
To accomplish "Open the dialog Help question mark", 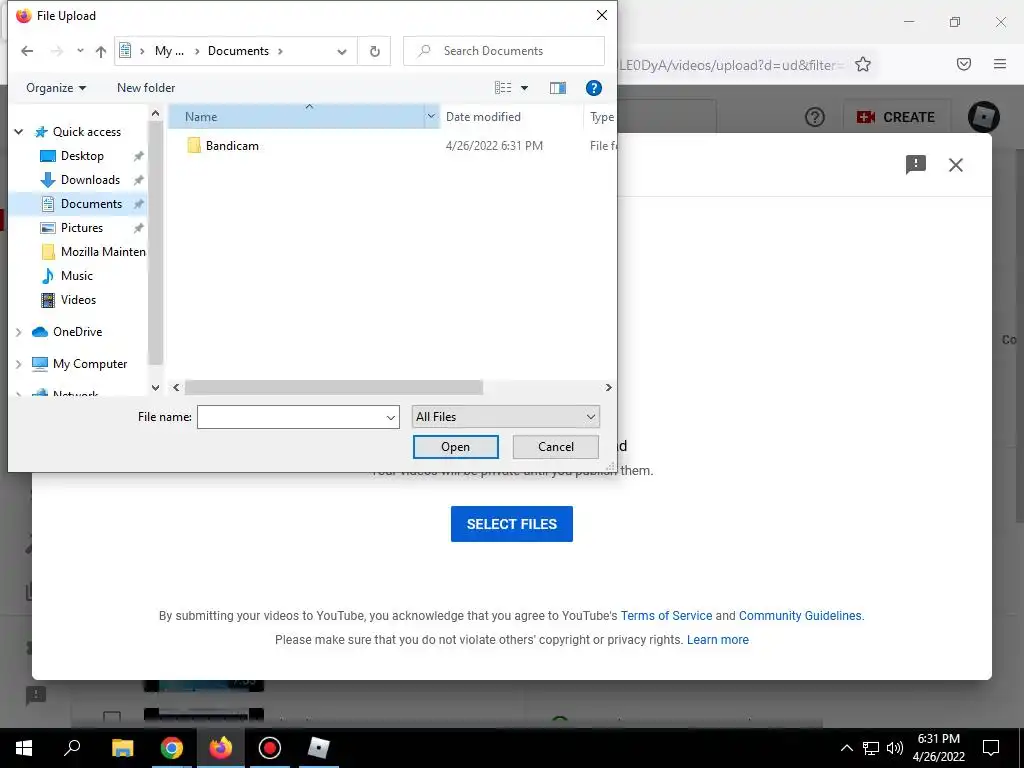I will (x=593, y=88).
